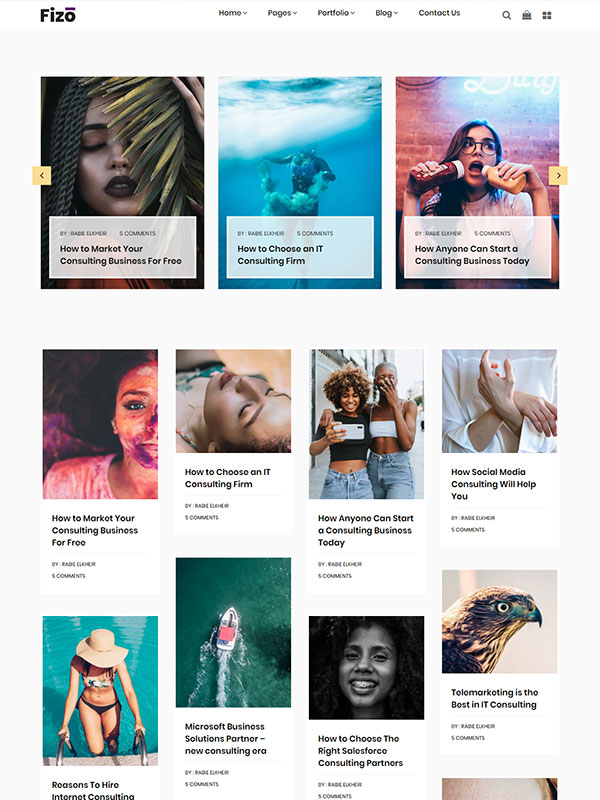600x800 pixels.
Task: Open the grid menu icon in header
Action: point(547,15)
